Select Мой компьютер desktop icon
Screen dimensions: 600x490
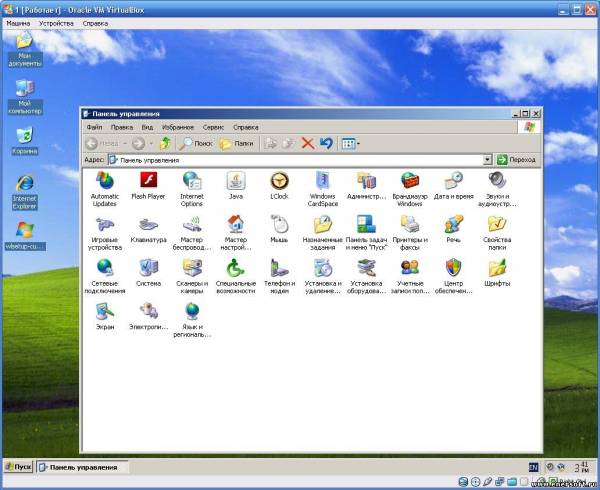[25, 97]
